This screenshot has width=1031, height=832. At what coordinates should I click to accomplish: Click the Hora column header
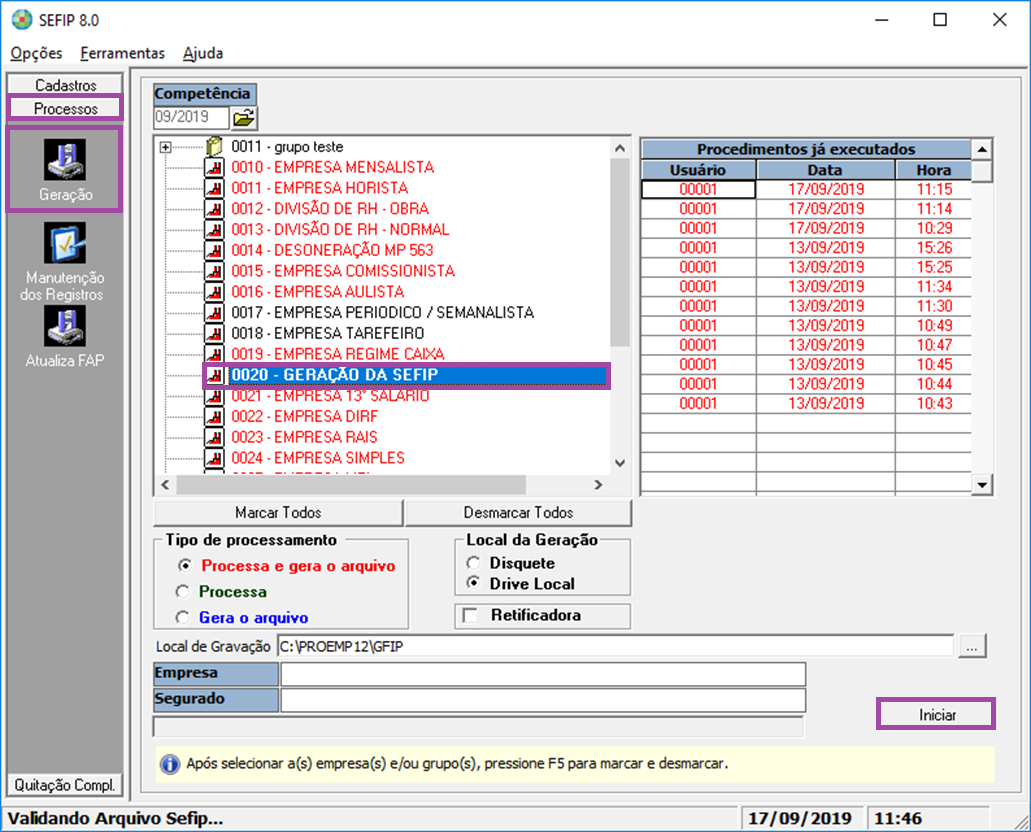click(933, 170)
